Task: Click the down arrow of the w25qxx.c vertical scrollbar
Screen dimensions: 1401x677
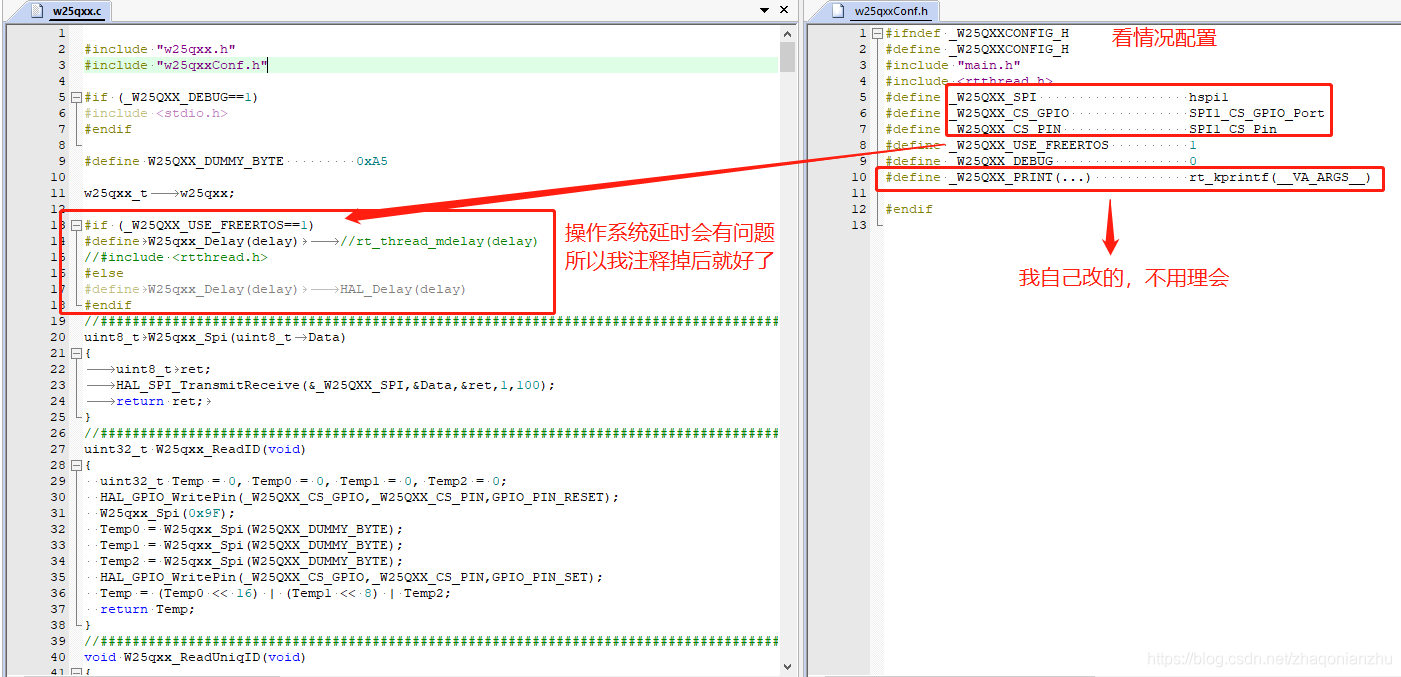Action: (787, 666)
